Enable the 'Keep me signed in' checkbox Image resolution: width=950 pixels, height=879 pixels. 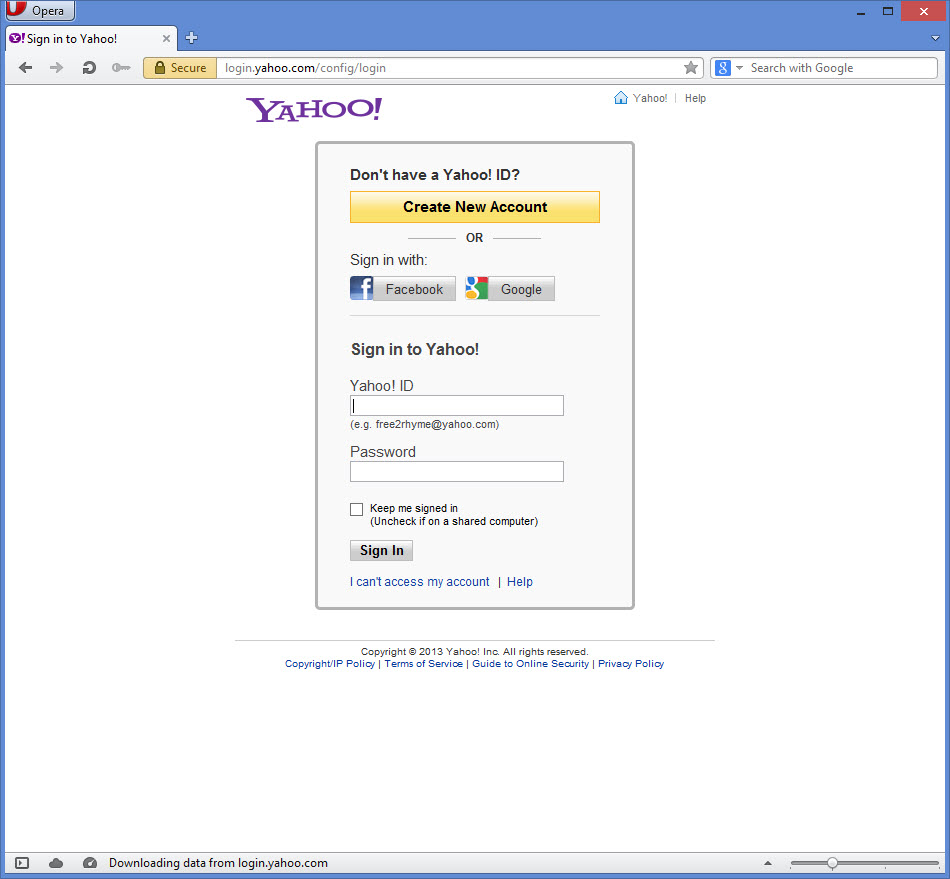tap(356, 509)
